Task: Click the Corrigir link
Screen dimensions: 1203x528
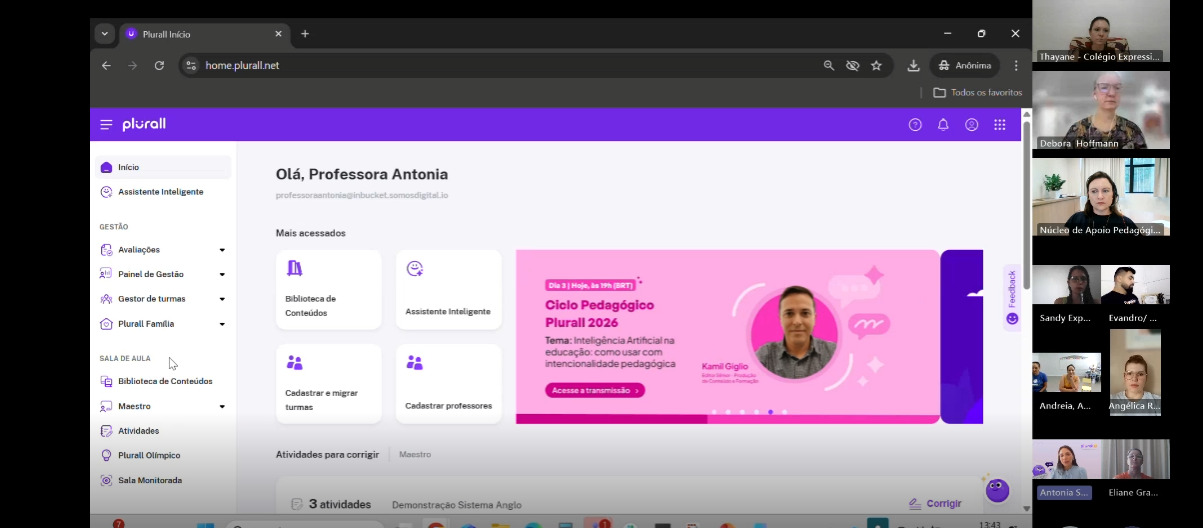Action: click(935, 504)
